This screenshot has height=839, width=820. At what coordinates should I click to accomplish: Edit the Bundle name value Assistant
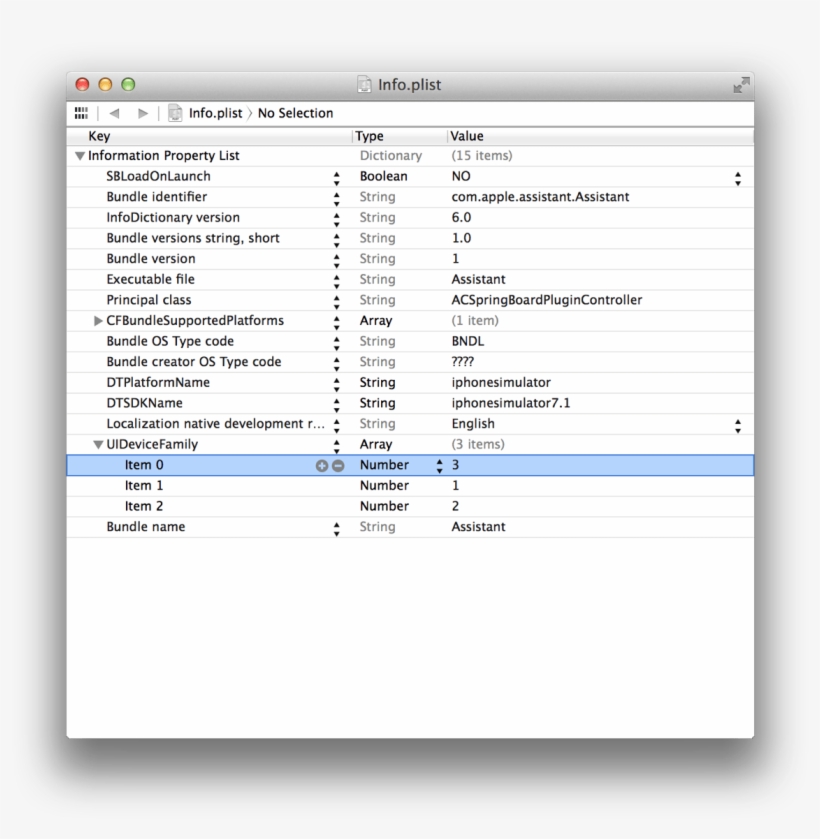point(478,527)
